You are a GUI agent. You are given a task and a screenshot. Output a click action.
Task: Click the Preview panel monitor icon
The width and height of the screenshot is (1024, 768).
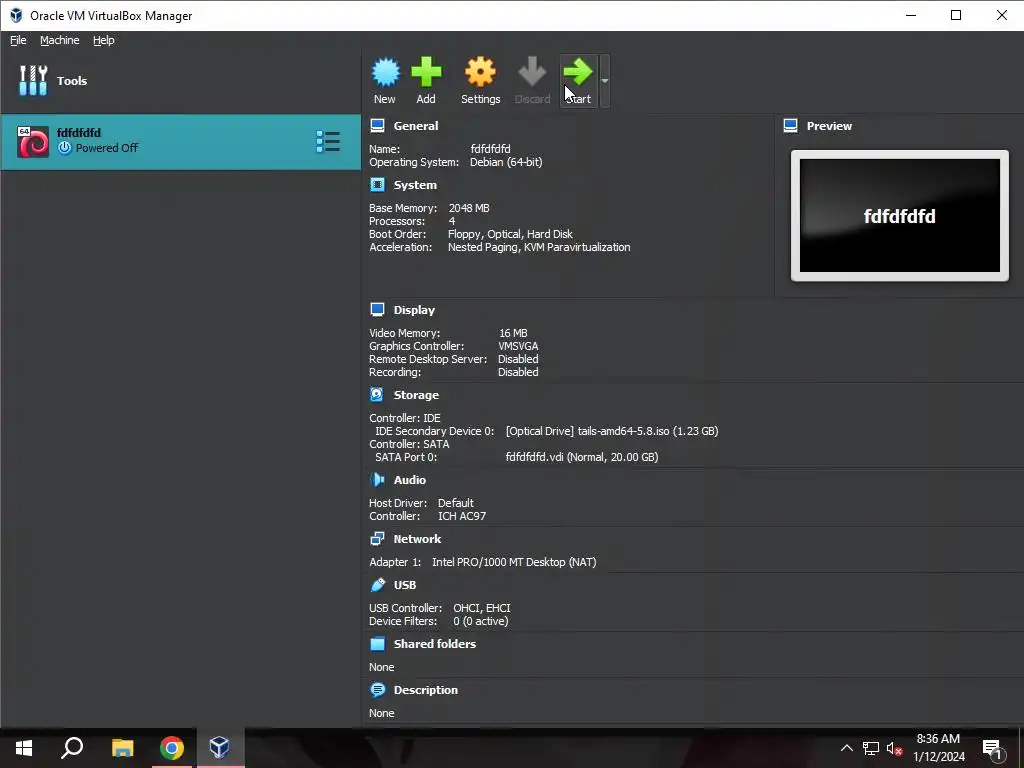point(790,125)
